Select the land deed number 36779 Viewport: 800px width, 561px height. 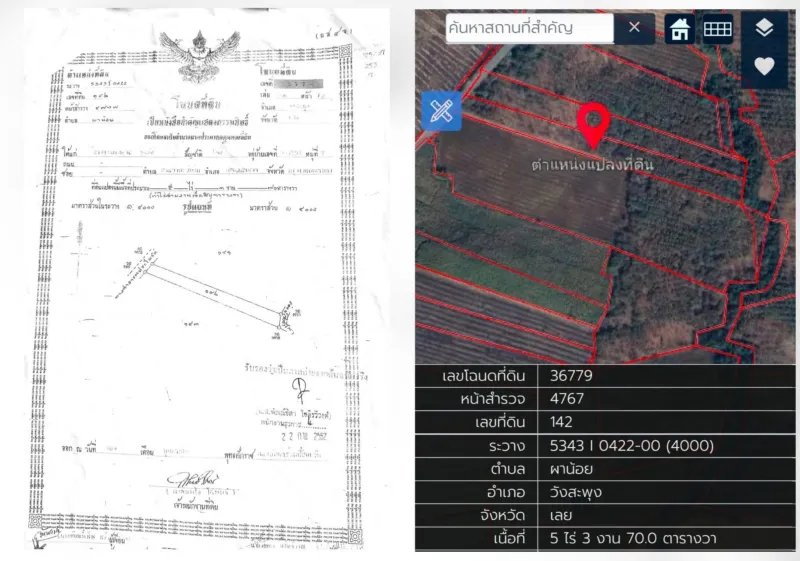point(571,376)
